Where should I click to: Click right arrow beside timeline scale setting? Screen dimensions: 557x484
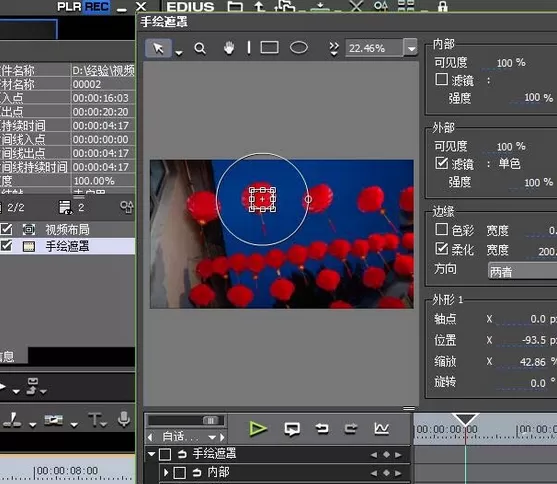click(222, 436)
